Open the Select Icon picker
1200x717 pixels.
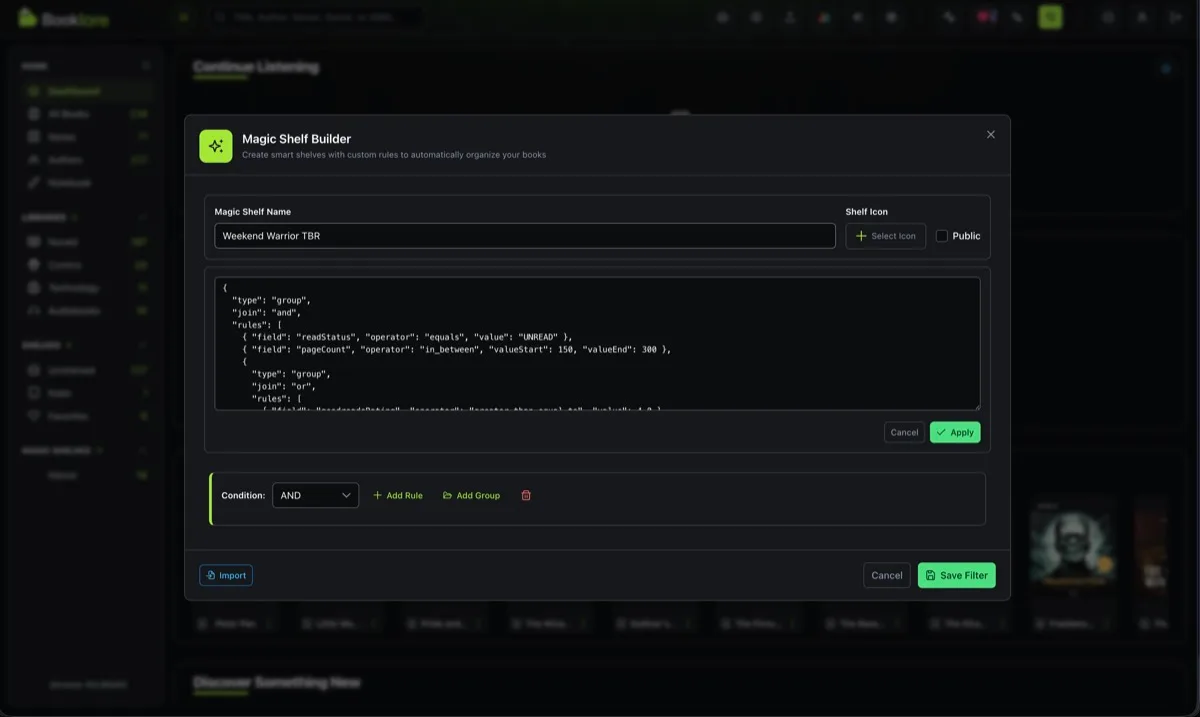(886, 236)
